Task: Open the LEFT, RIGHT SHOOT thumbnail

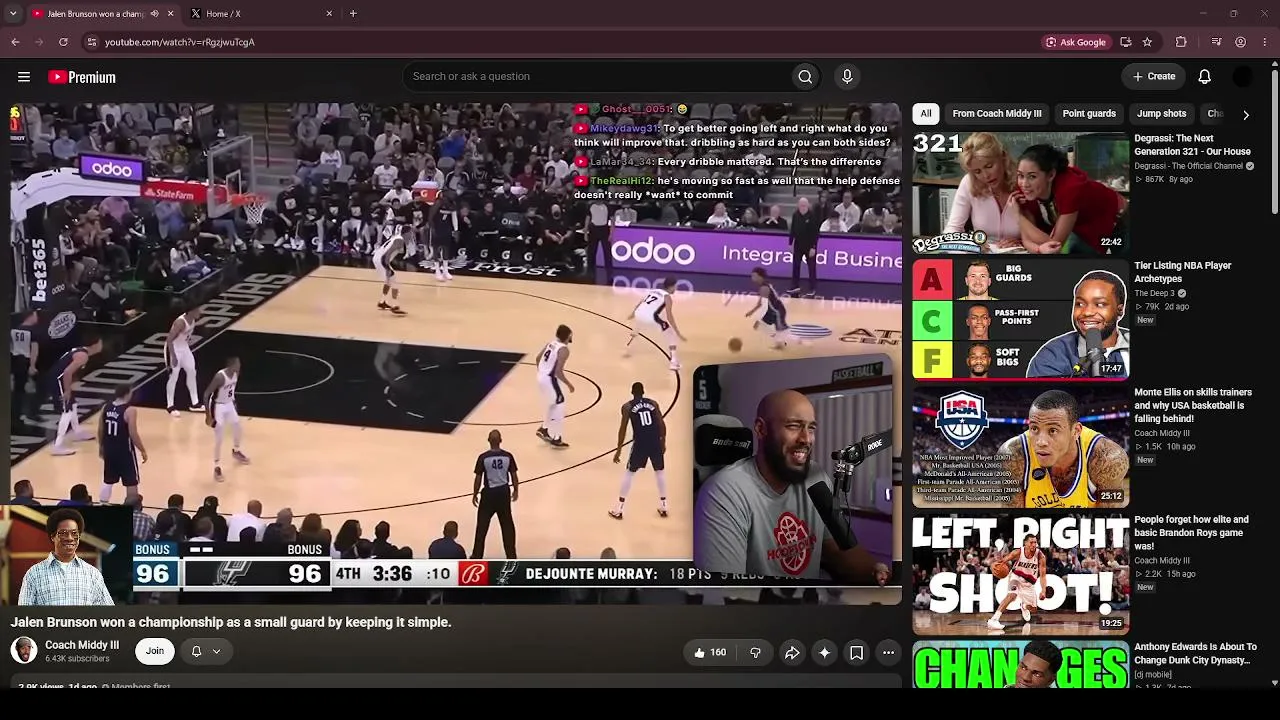Action: [x=1020, y=573]
